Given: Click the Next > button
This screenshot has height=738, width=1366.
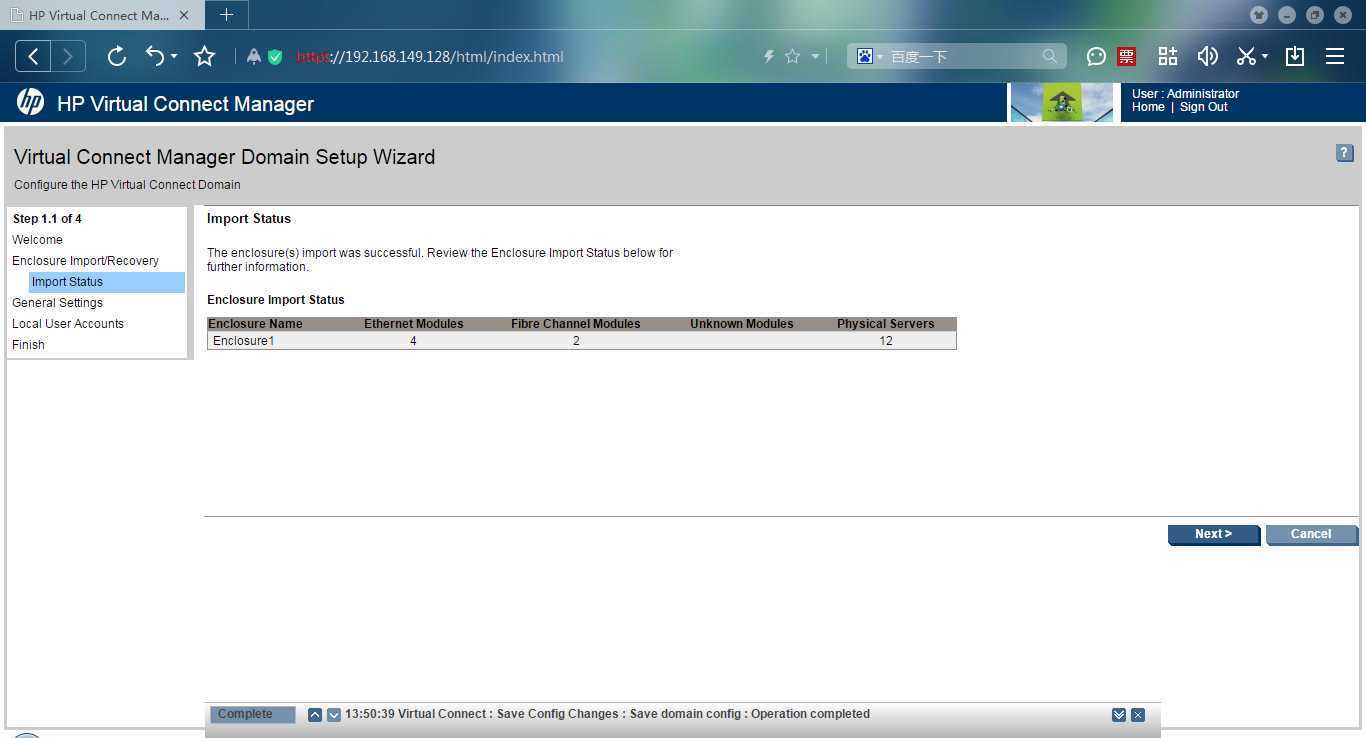Looking at the screenshot, I should (x=1213, y=534).
